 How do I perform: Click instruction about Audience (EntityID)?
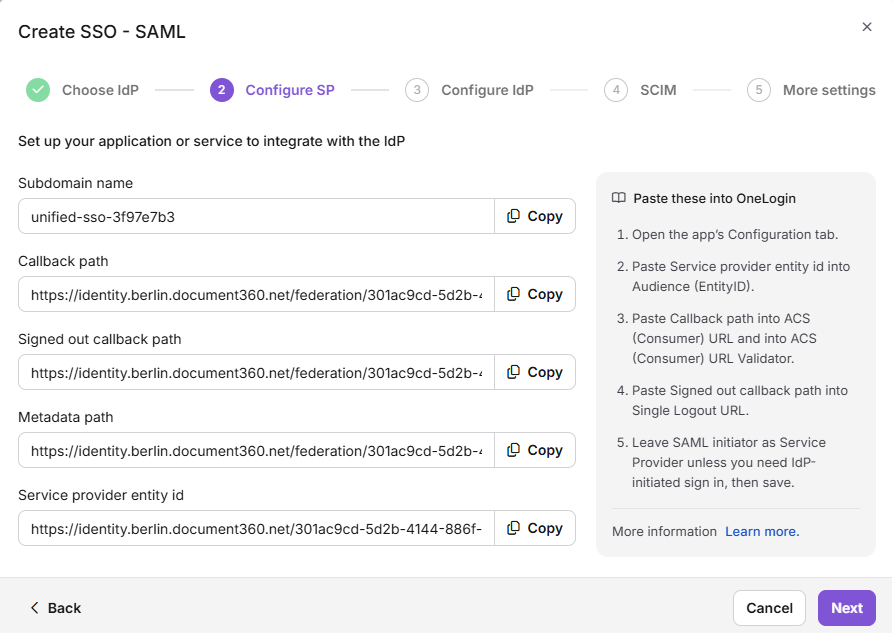pyautogui.click(x=741, y=276)
